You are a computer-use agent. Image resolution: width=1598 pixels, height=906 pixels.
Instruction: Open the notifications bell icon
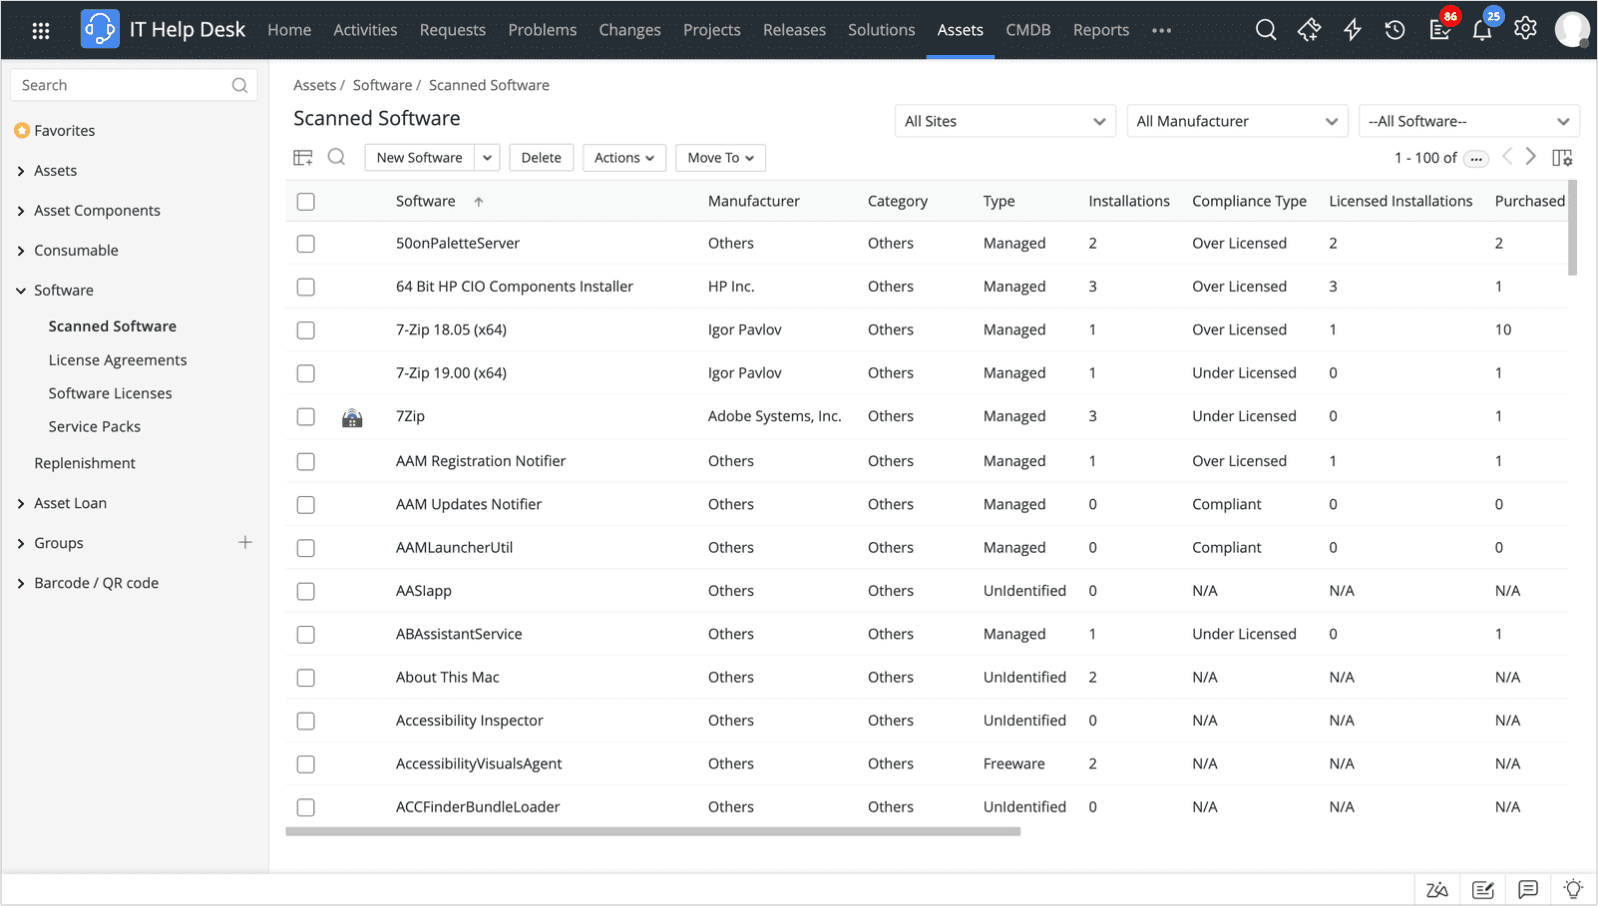click(x=1481, y=30)
